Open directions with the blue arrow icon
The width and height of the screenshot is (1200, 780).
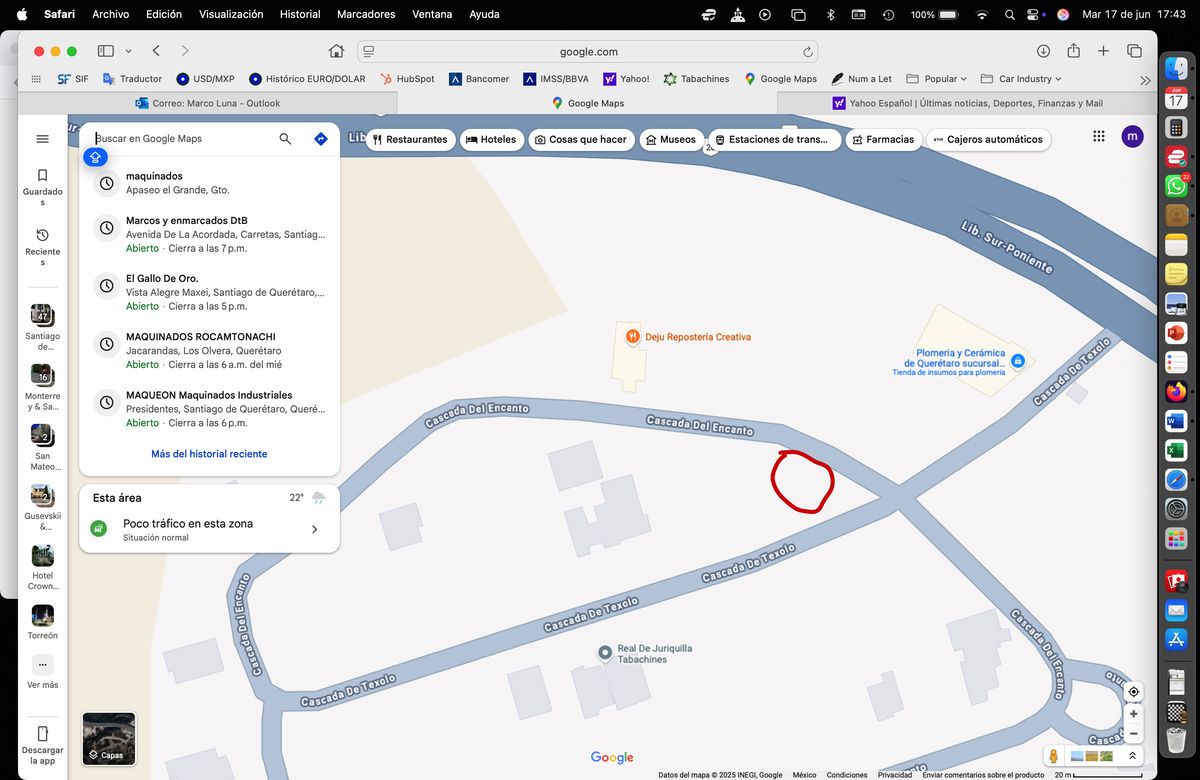point(320,139)
